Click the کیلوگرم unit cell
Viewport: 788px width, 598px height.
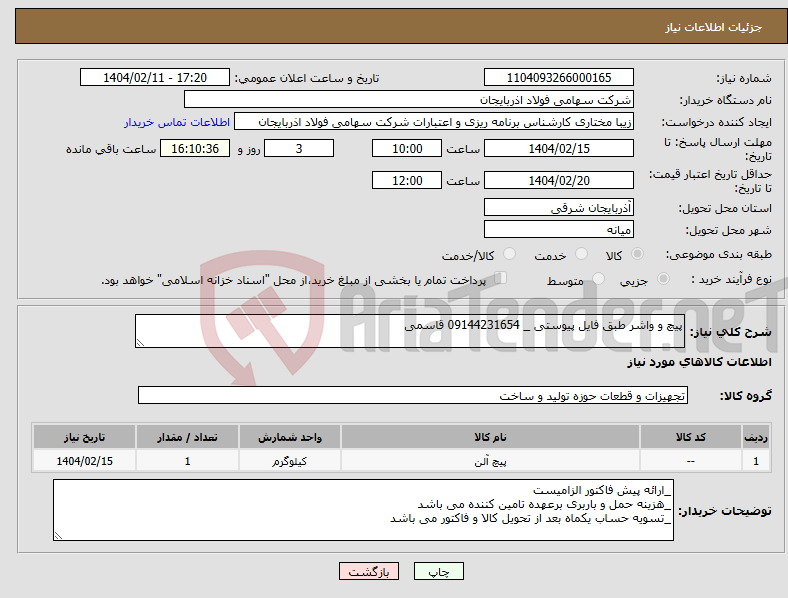pyautogui.click(x=289, y=461)
